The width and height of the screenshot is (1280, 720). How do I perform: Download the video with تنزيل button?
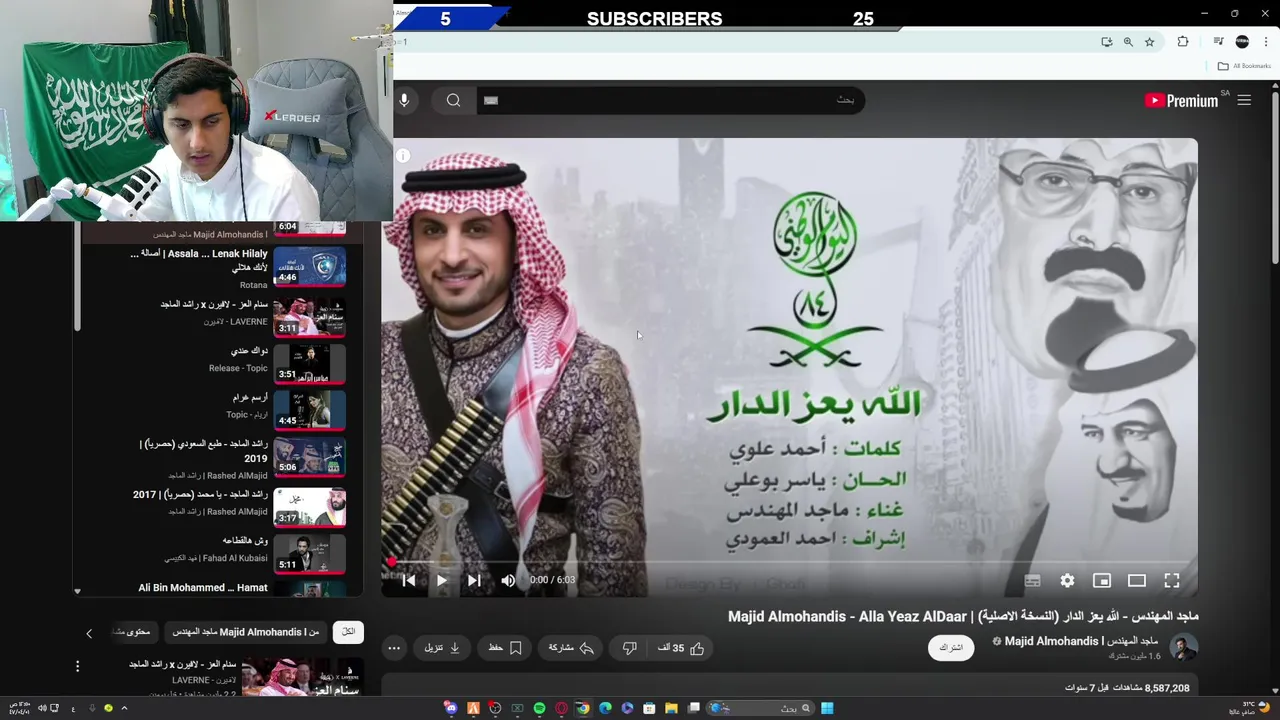pyautogui.click(x=442, y=648)
